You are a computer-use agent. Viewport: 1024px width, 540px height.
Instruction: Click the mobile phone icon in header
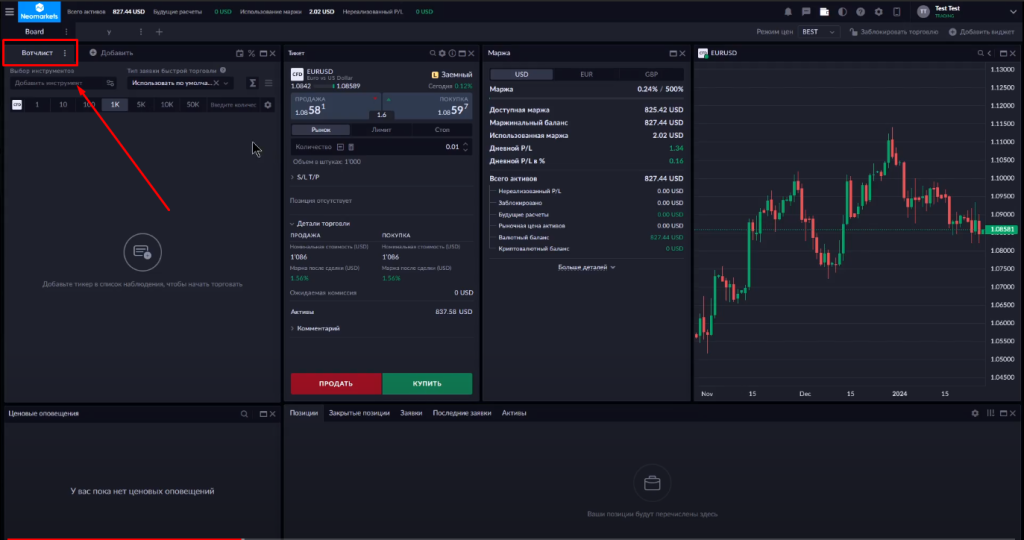(x=897, y=12)
